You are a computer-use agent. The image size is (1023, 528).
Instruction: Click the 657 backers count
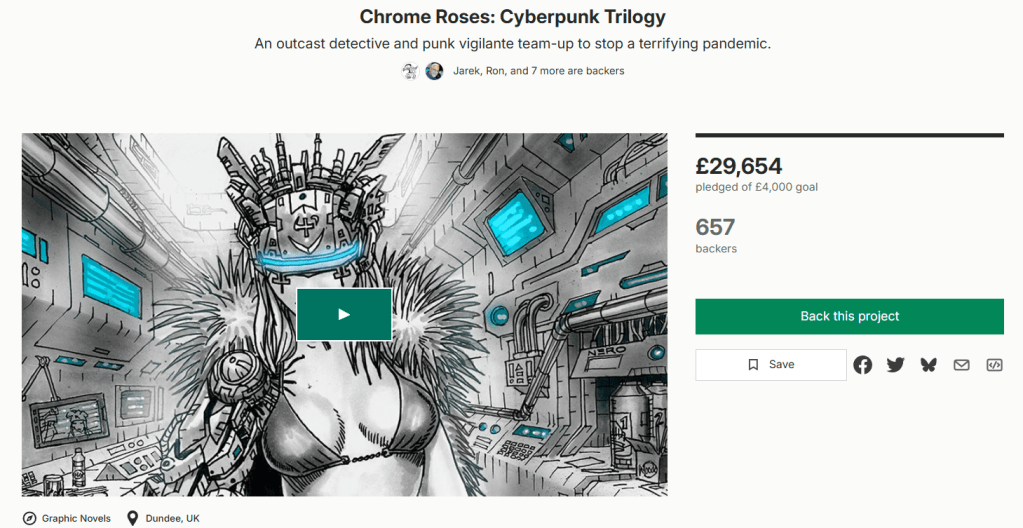[x=715, y=227]
